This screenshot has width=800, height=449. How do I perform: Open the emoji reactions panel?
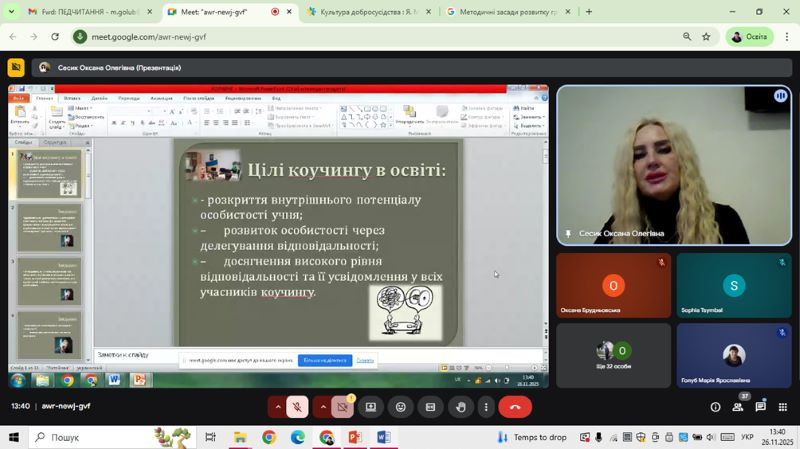point(401,407)
